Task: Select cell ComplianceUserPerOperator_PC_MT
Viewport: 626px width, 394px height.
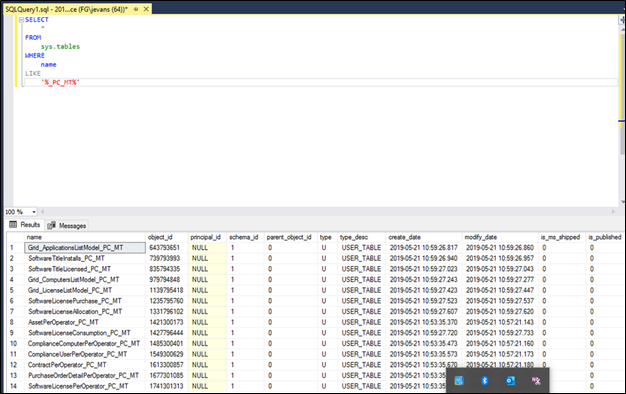Action: pyautogui.click(x=85, y=354)
